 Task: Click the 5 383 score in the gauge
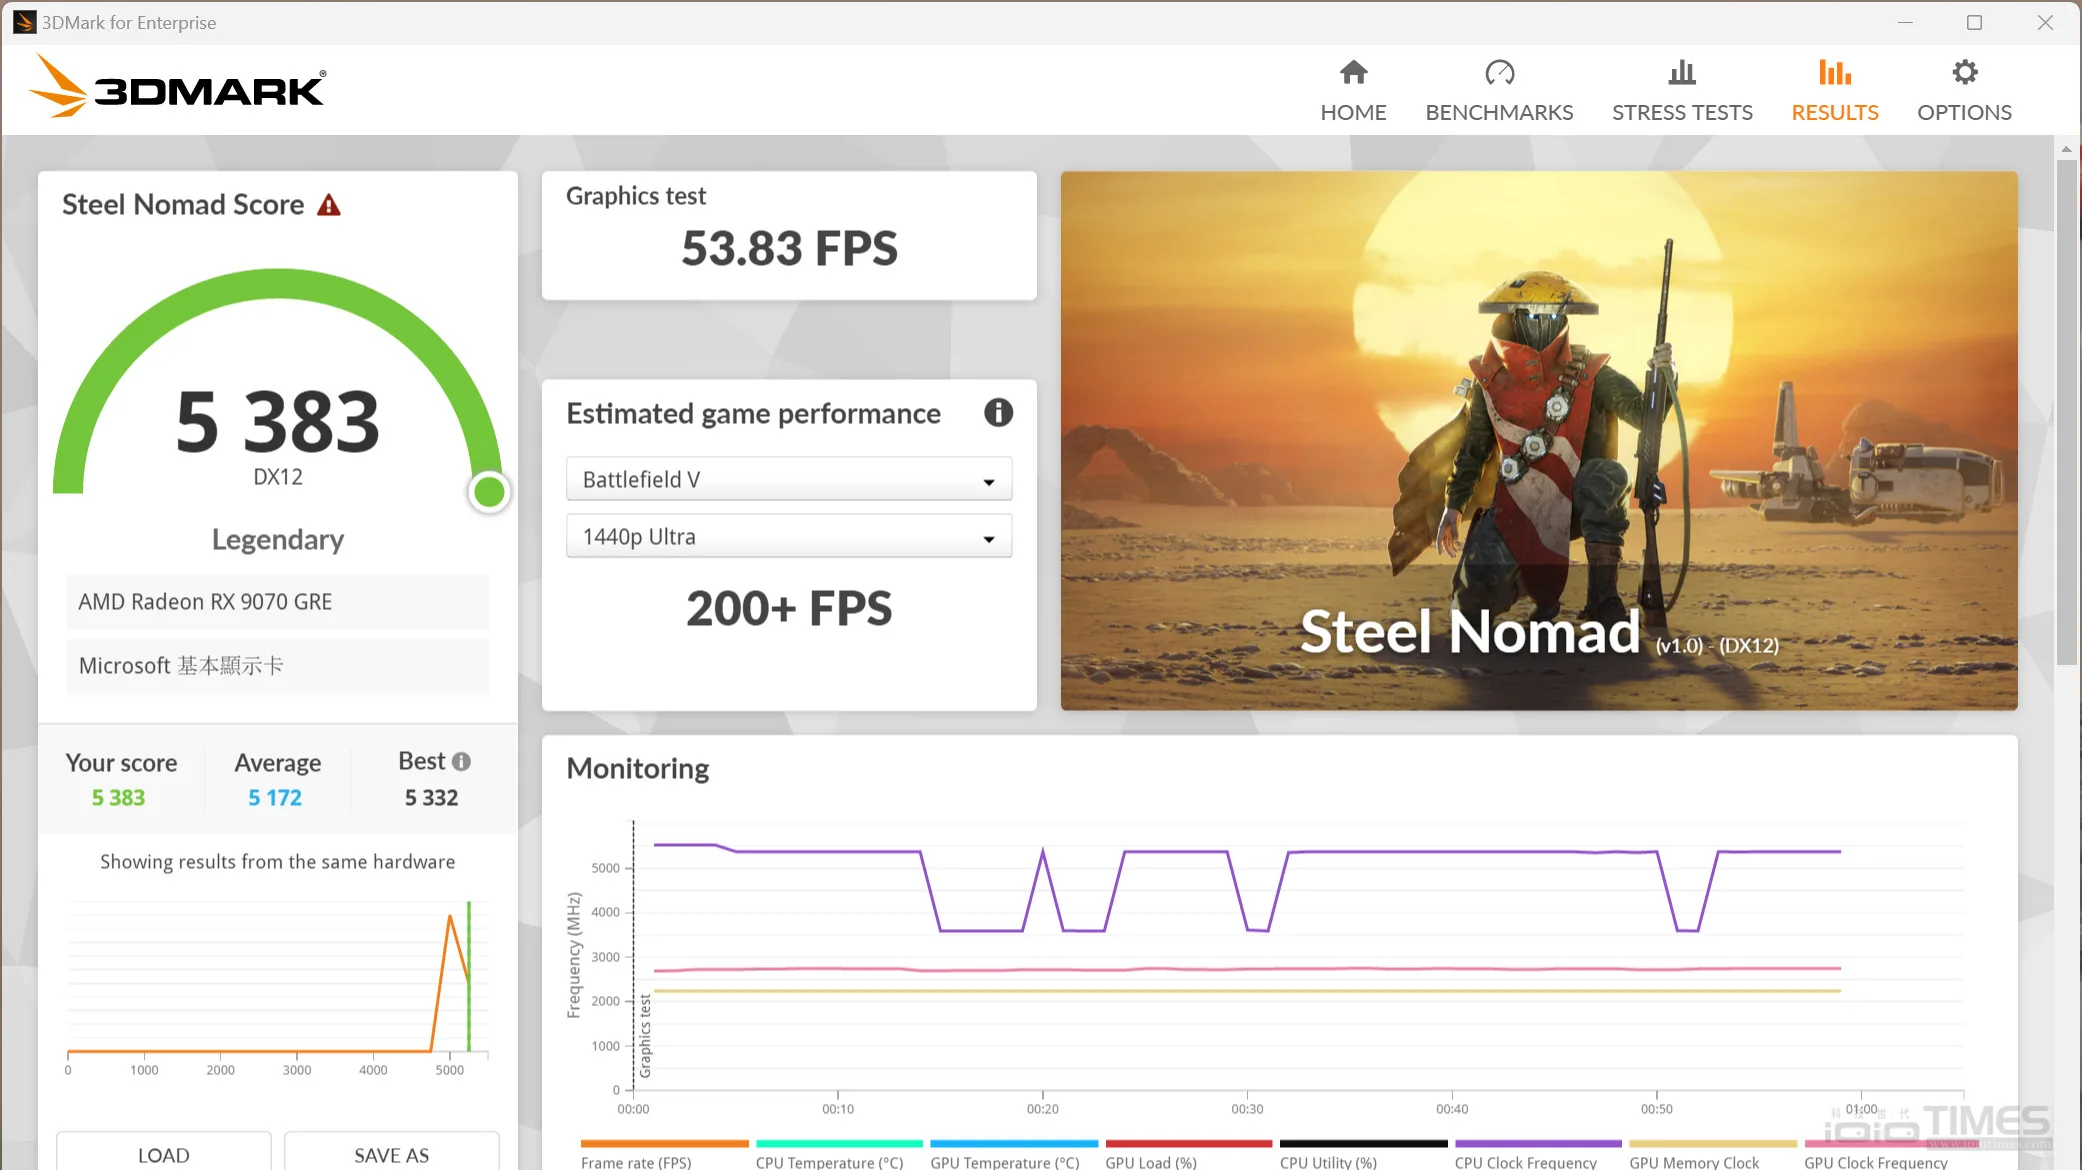point(278,422)
